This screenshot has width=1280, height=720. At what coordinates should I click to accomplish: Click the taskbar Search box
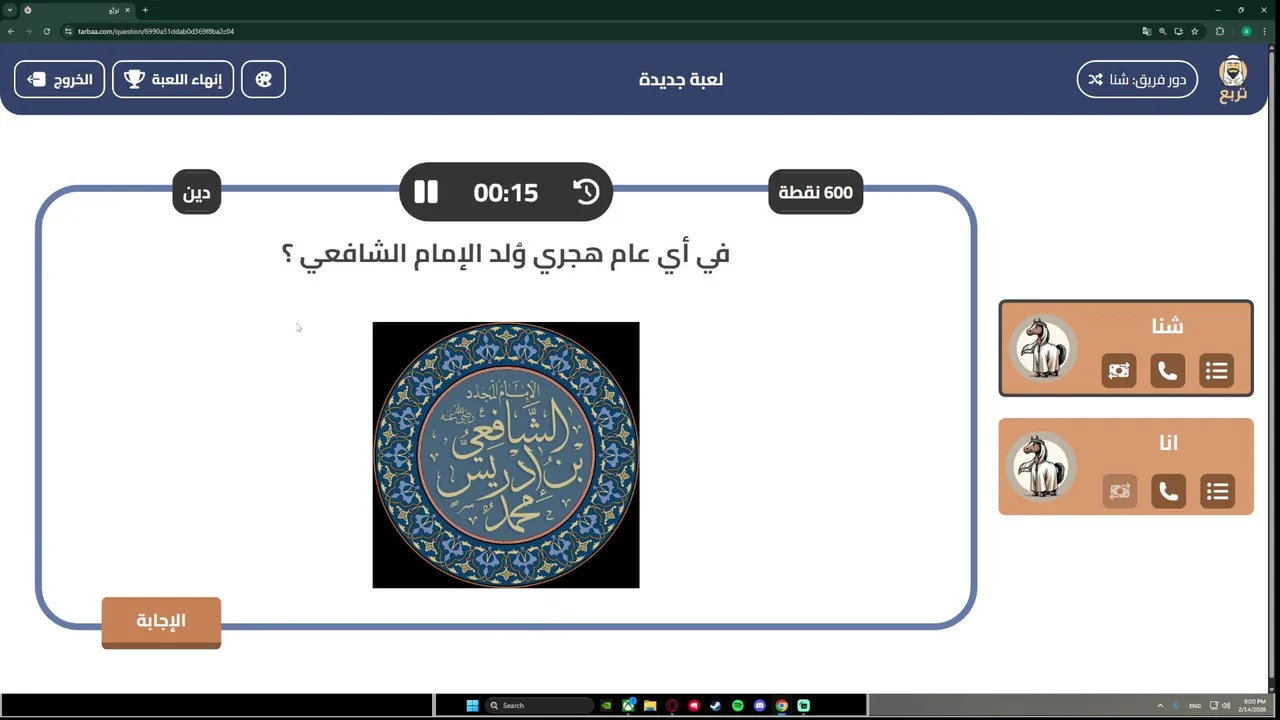[539, 705]
